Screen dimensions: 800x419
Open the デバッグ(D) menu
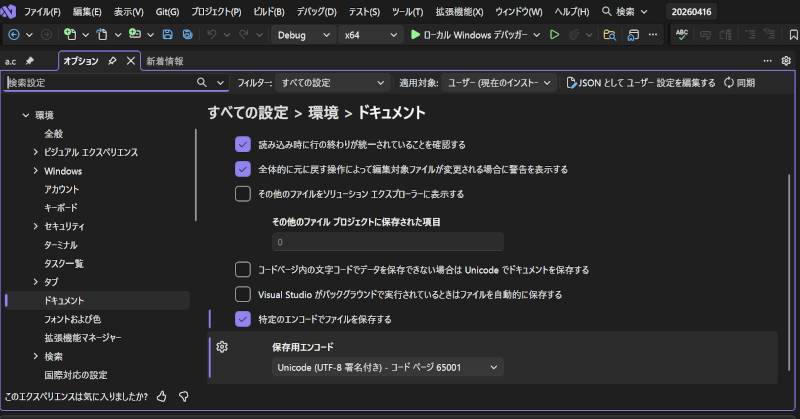(316, 11)
